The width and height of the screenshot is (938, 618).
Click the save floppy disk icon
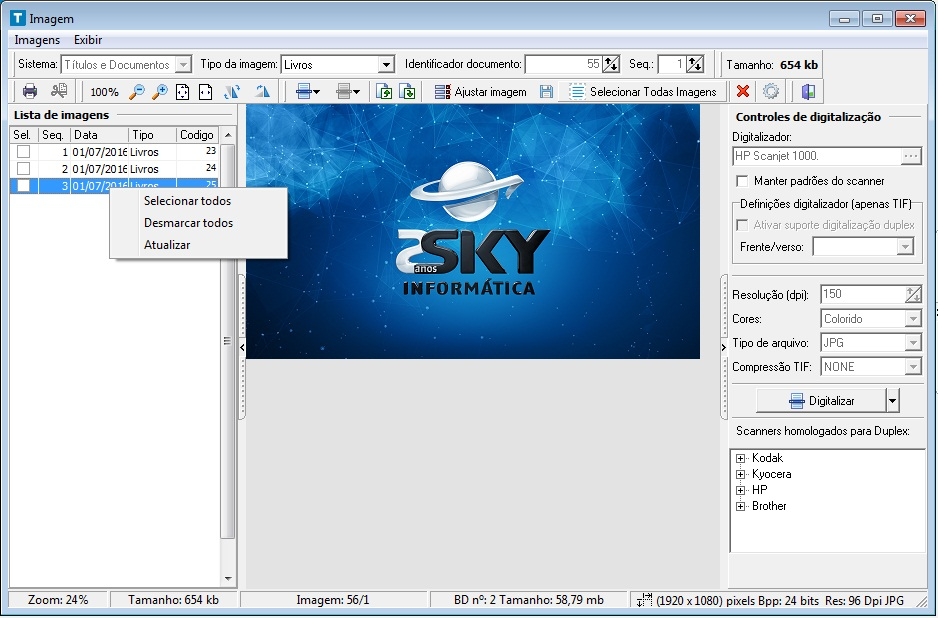point(546,92)
